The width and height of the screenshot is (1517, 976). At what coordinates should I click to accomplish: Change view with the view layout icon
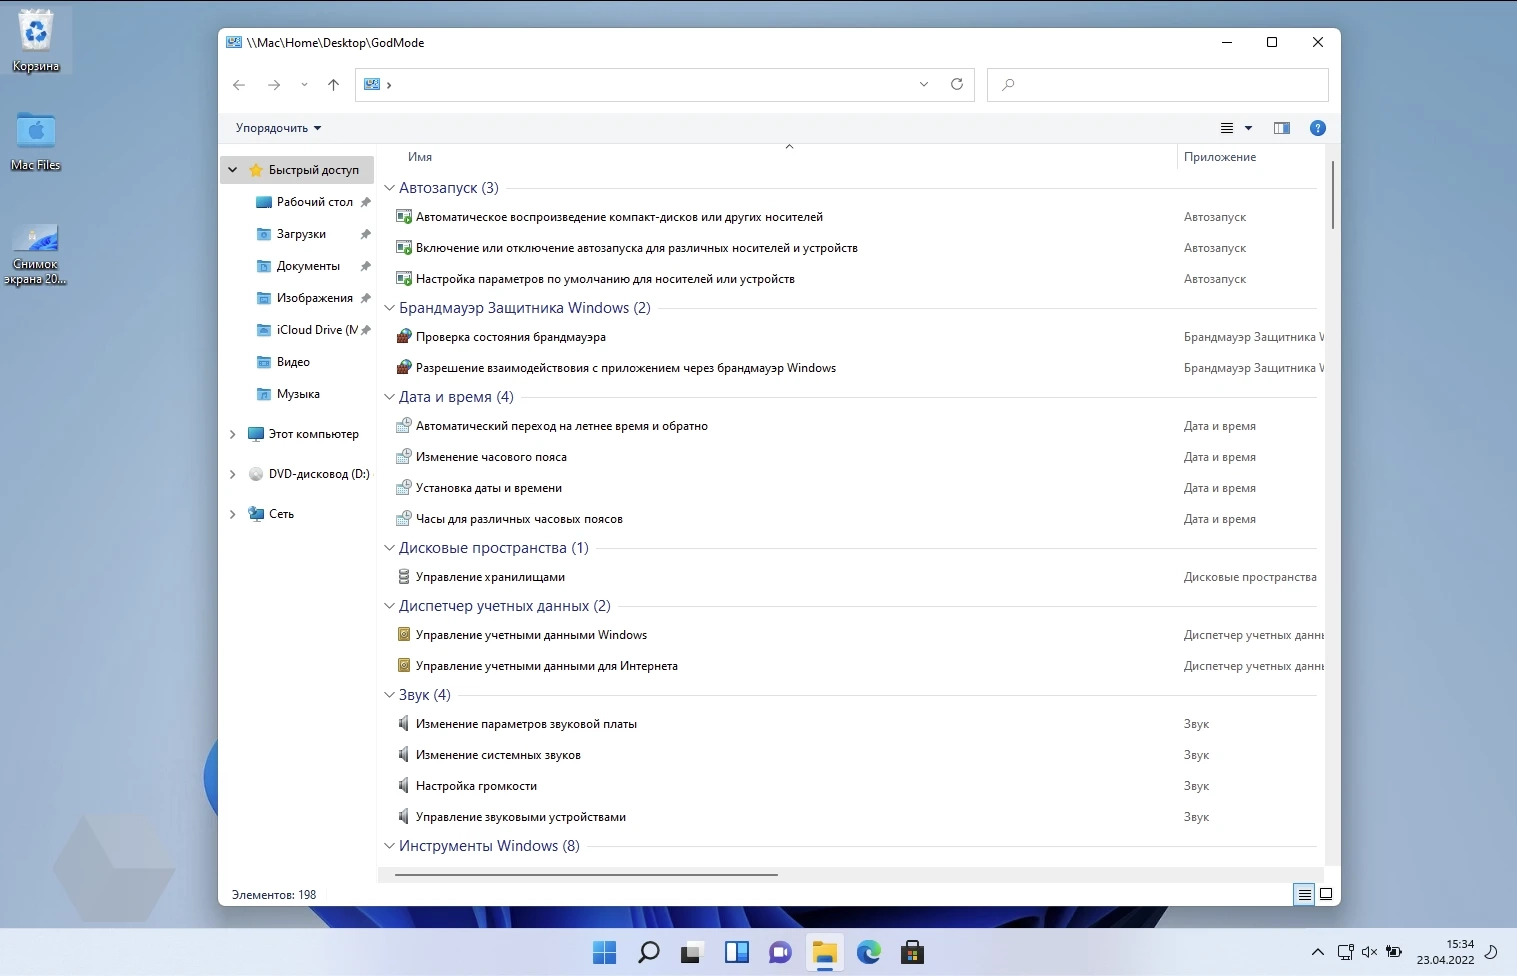point(1227,128)
